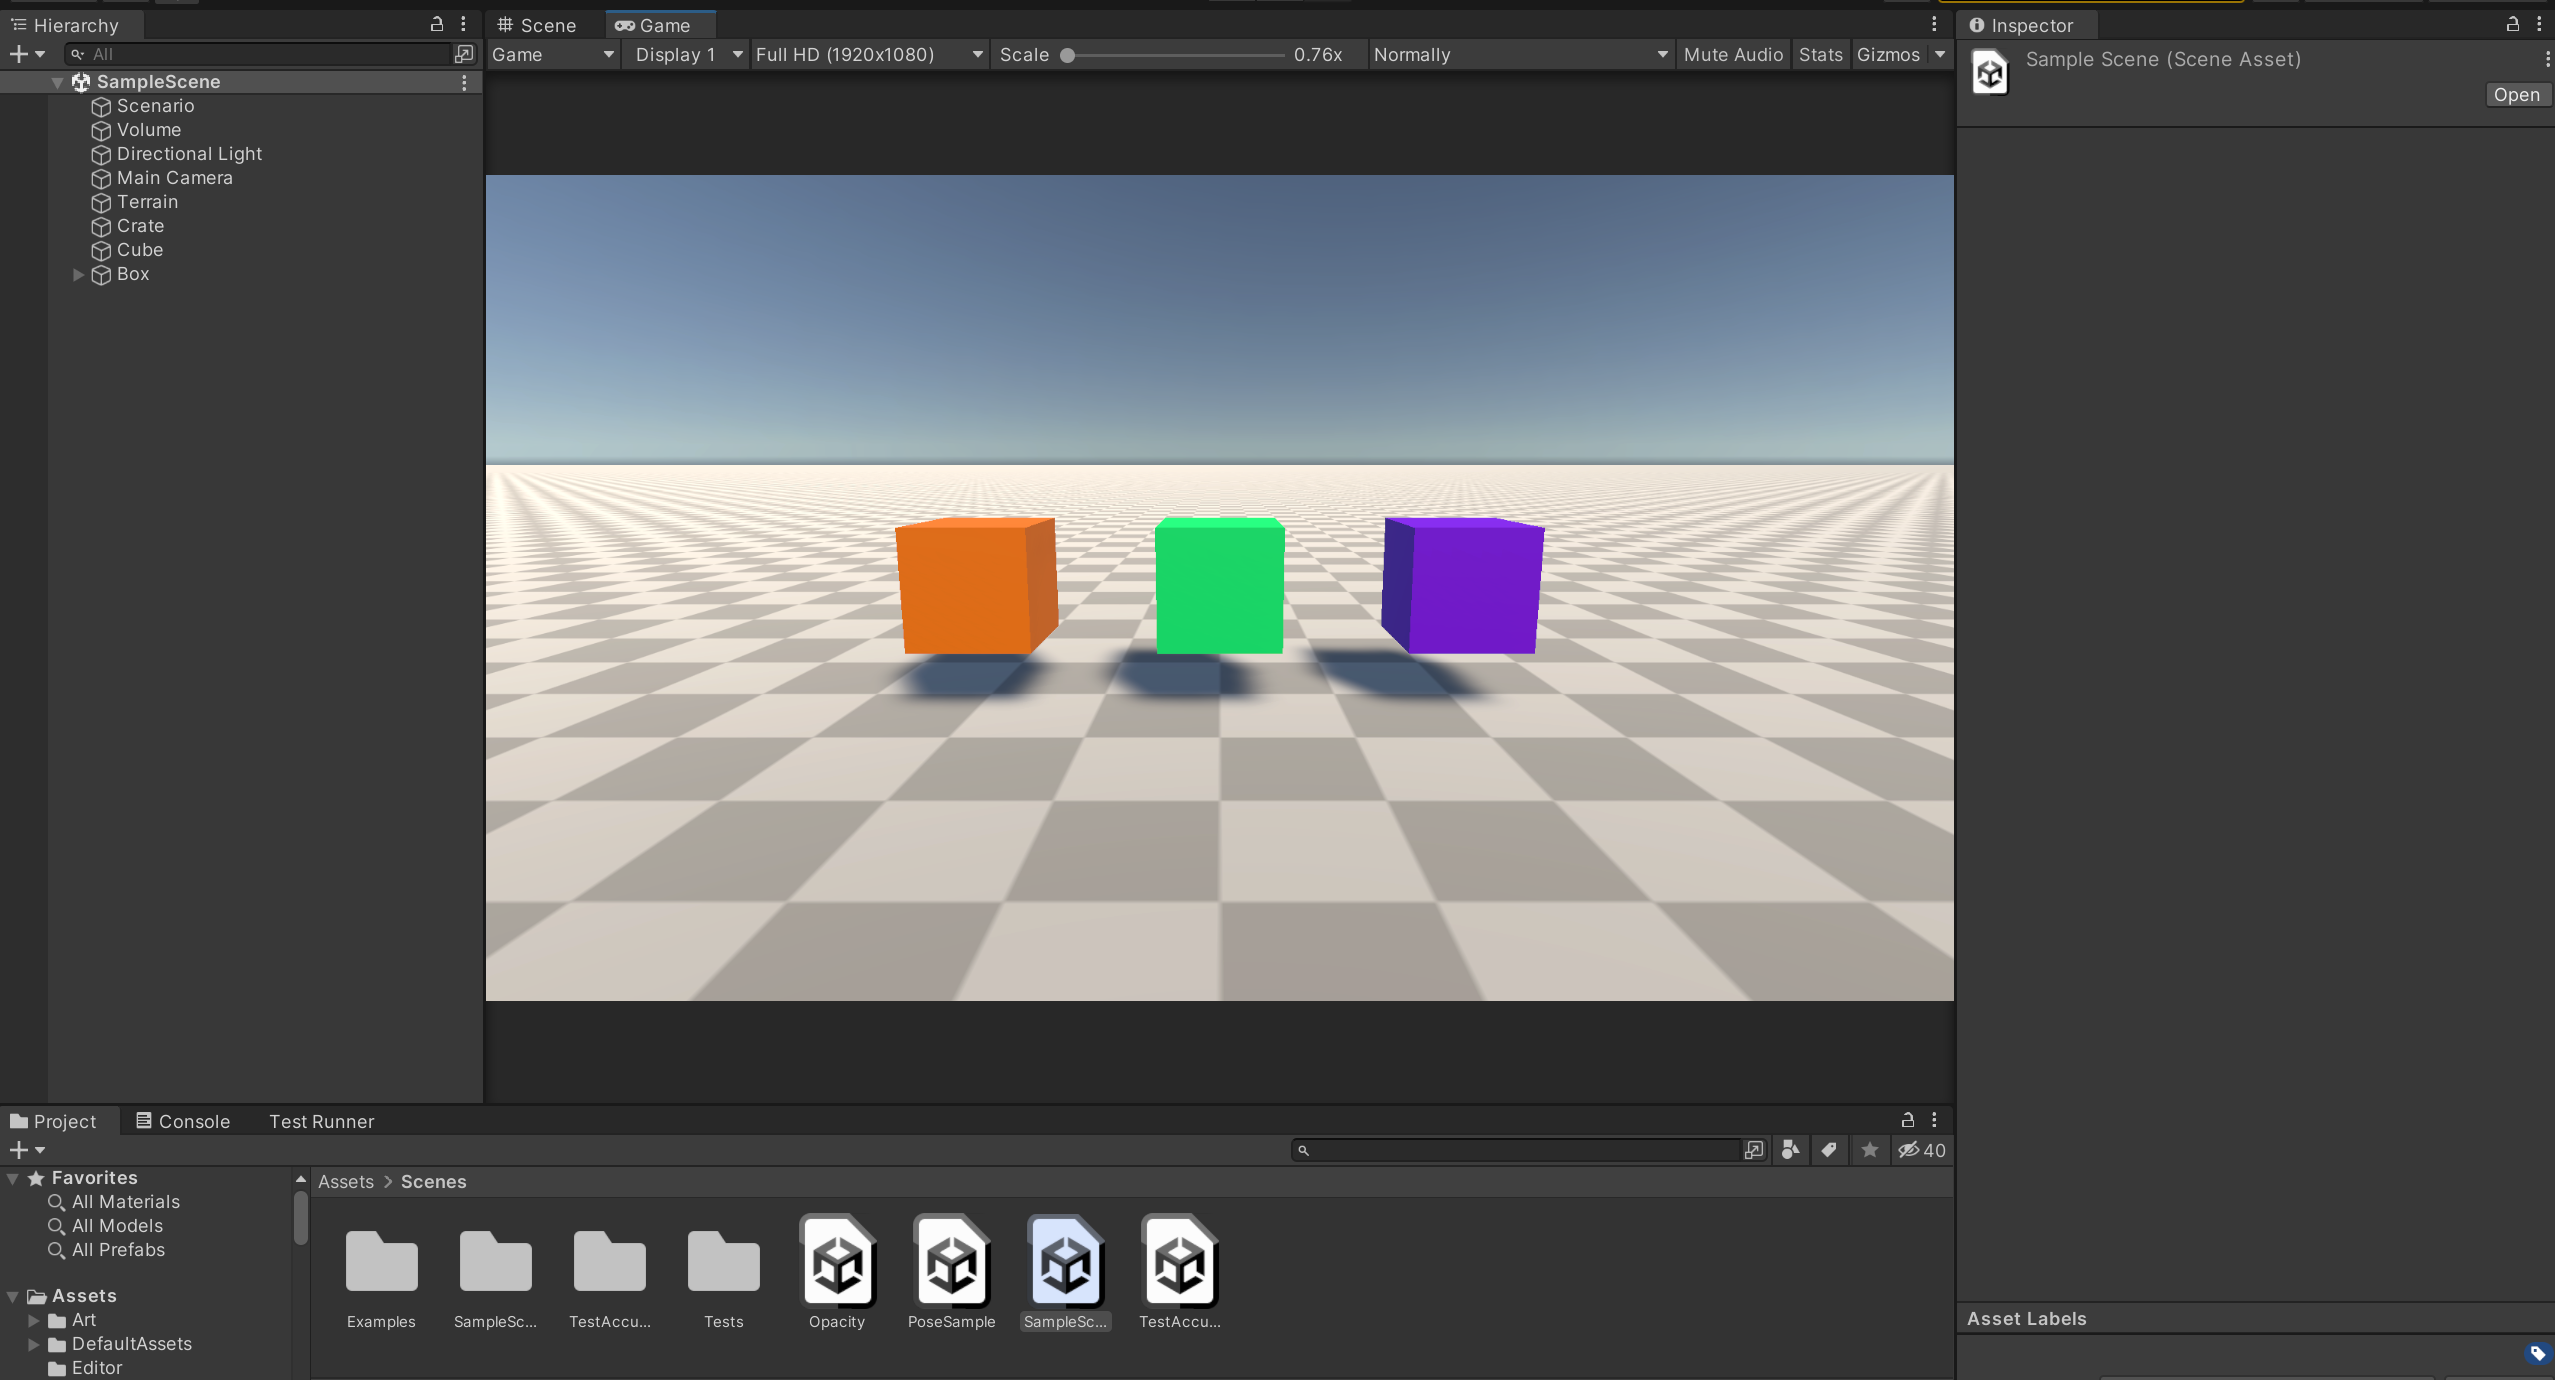The height and width of the screenshot is (1380, 2555).
Task: Toggle the Stats overlay button
Action: pos(1819,55)
